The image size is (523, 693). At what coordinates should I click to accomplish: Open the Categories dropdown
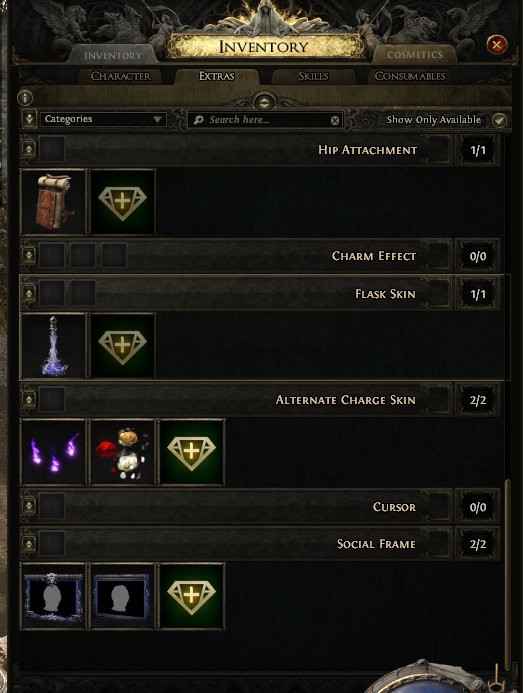click(x=103, y=119)
